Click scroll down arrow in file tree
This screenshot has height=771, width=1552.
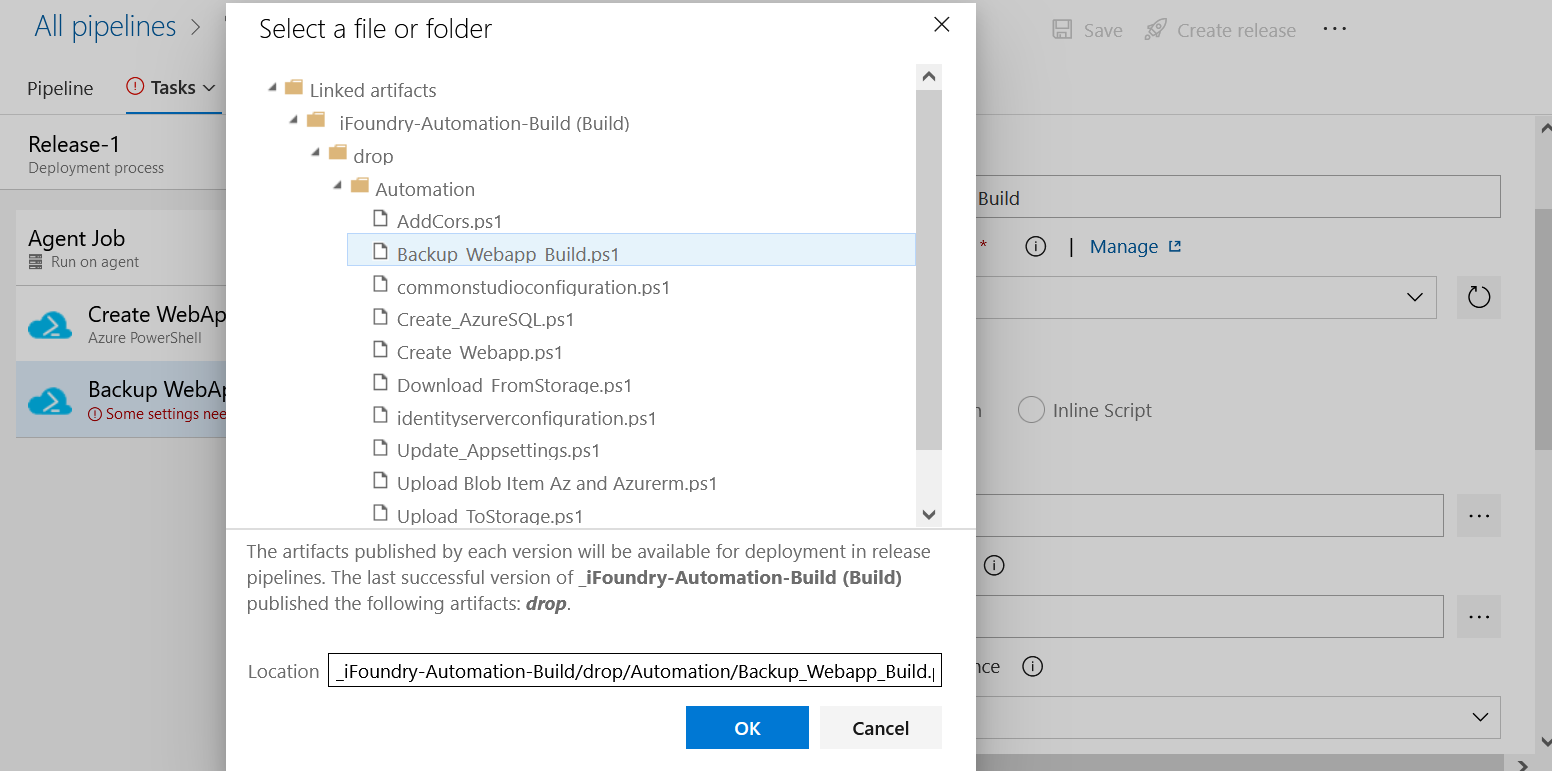pos(929,514)
